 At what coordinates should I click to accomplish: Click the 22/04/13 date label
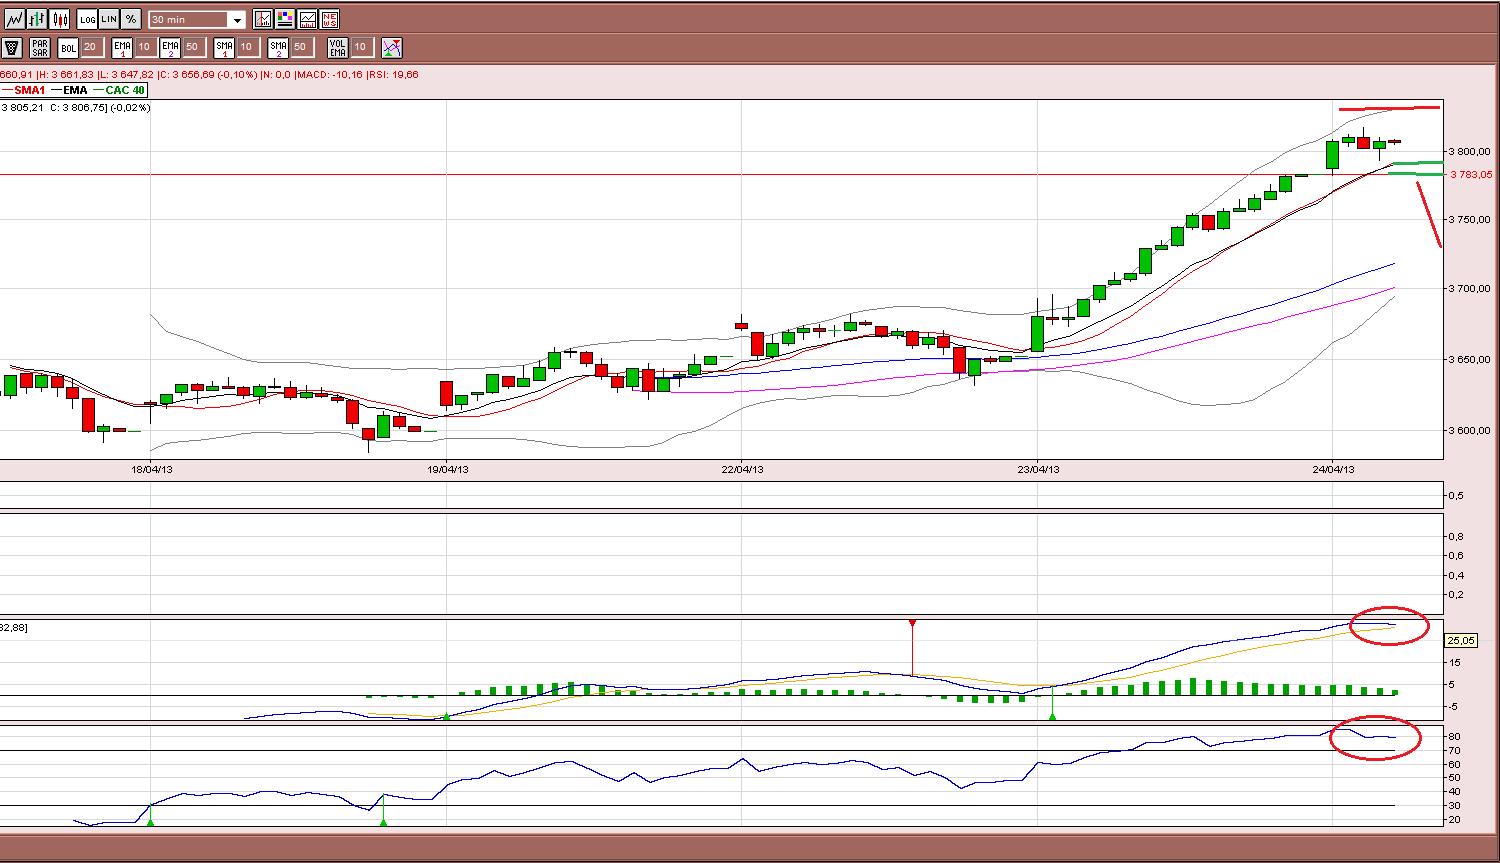point(744,469)
